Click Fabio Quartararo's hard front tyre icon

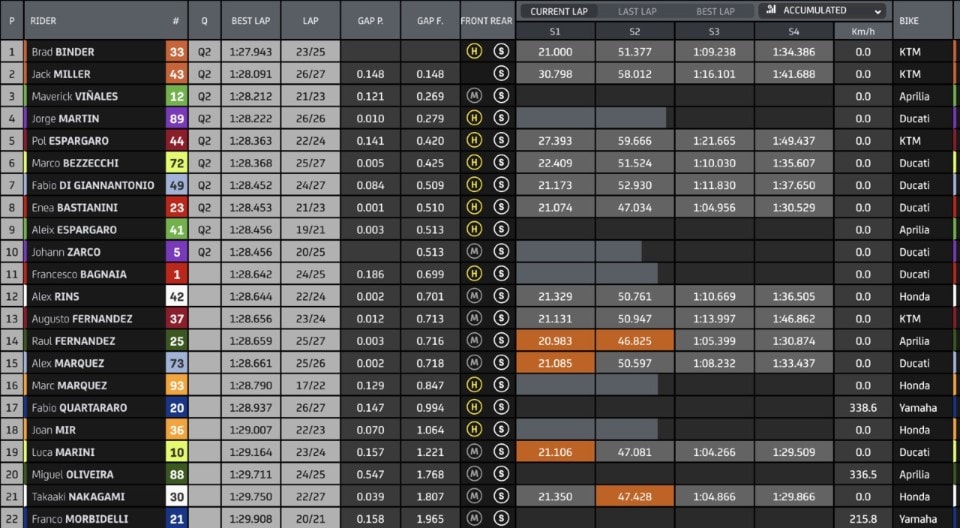(x=474, y=407)
